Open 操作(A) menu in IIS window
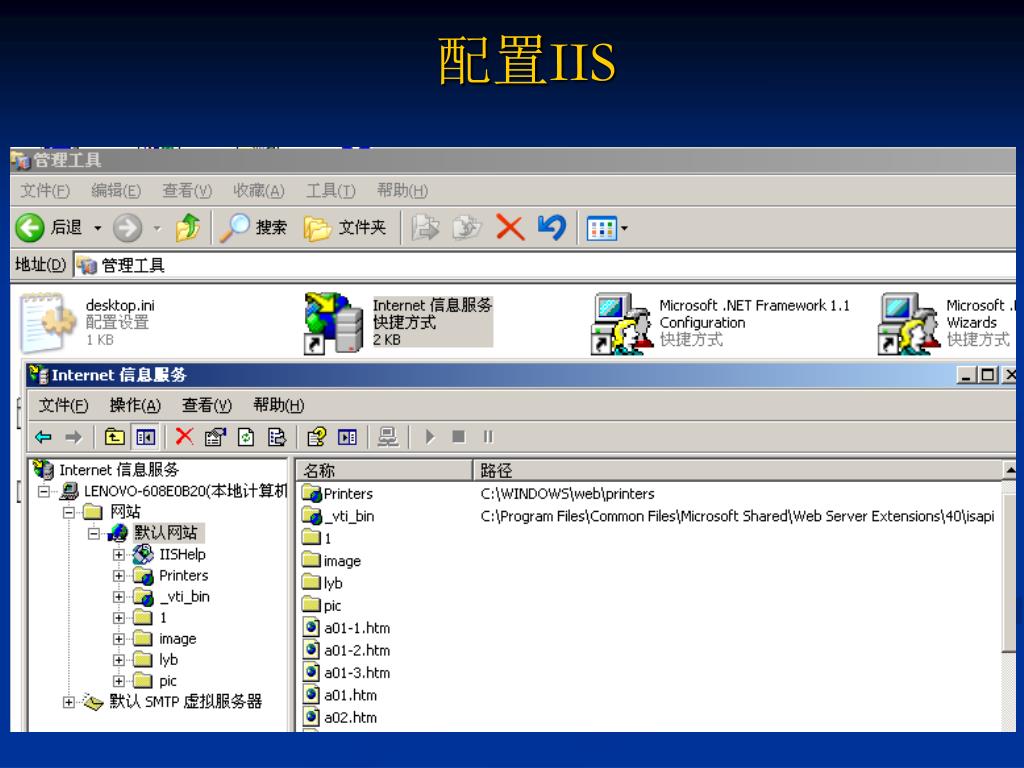1024x768 pixels. point(135,406)
